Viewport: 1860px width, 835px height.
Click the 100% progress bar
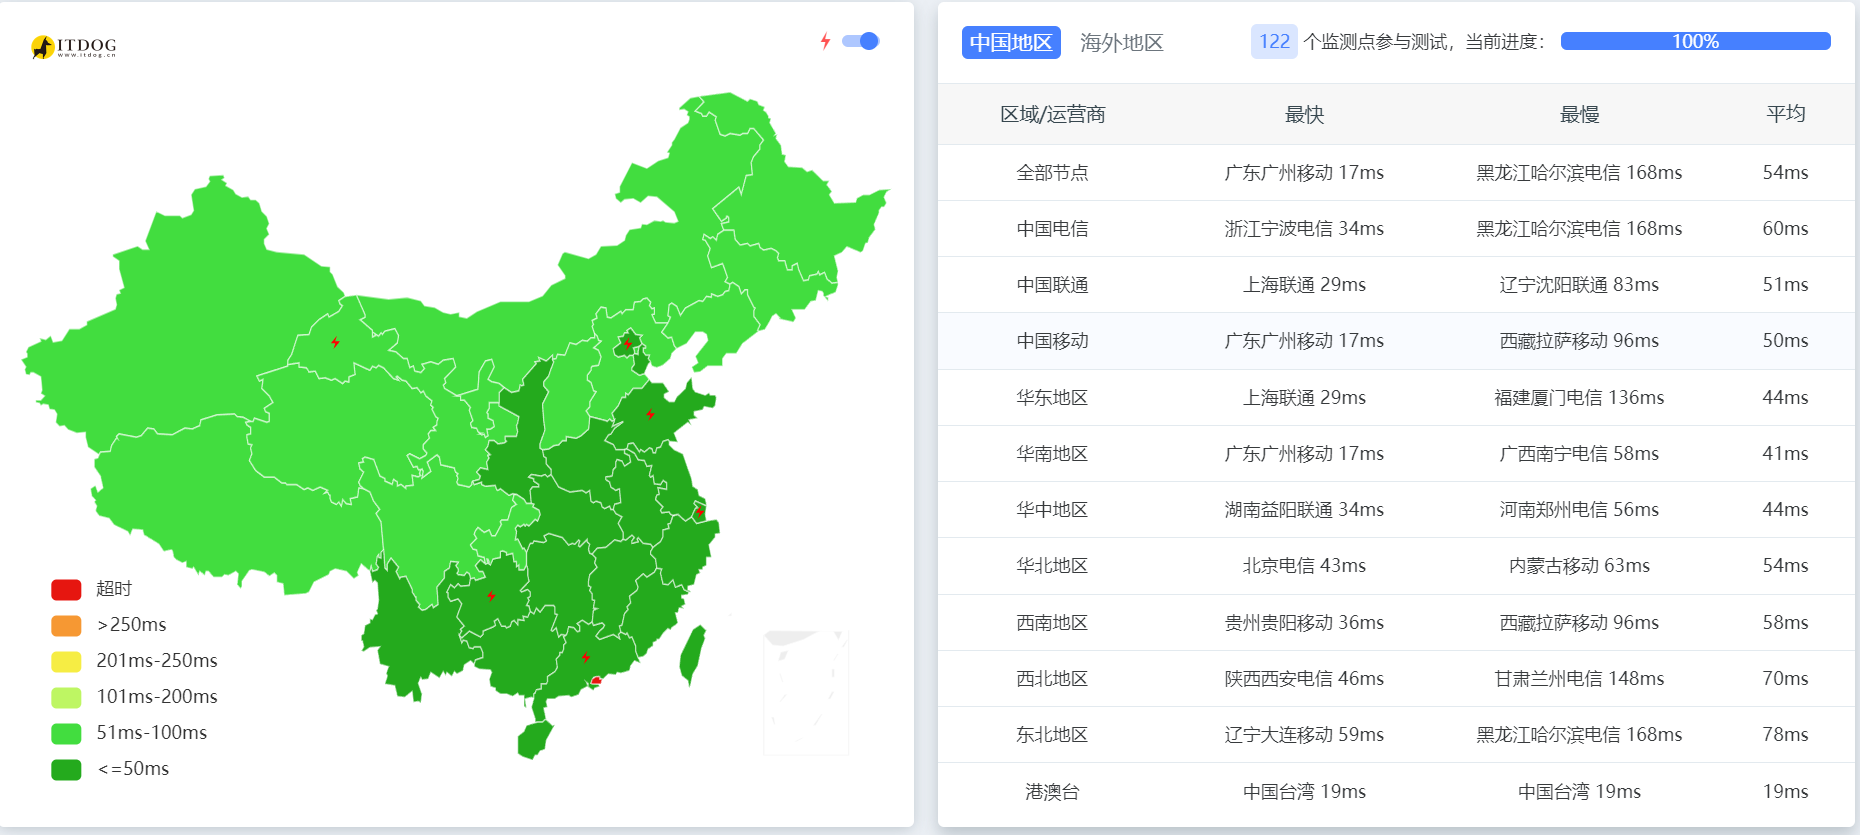pos(1695,41)
